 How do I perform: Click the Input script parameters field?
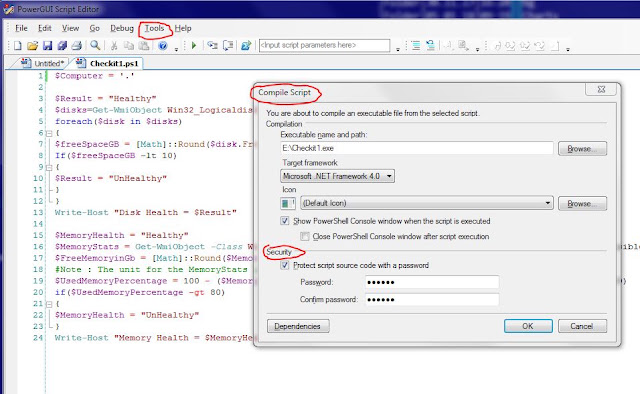coord(324,45)
